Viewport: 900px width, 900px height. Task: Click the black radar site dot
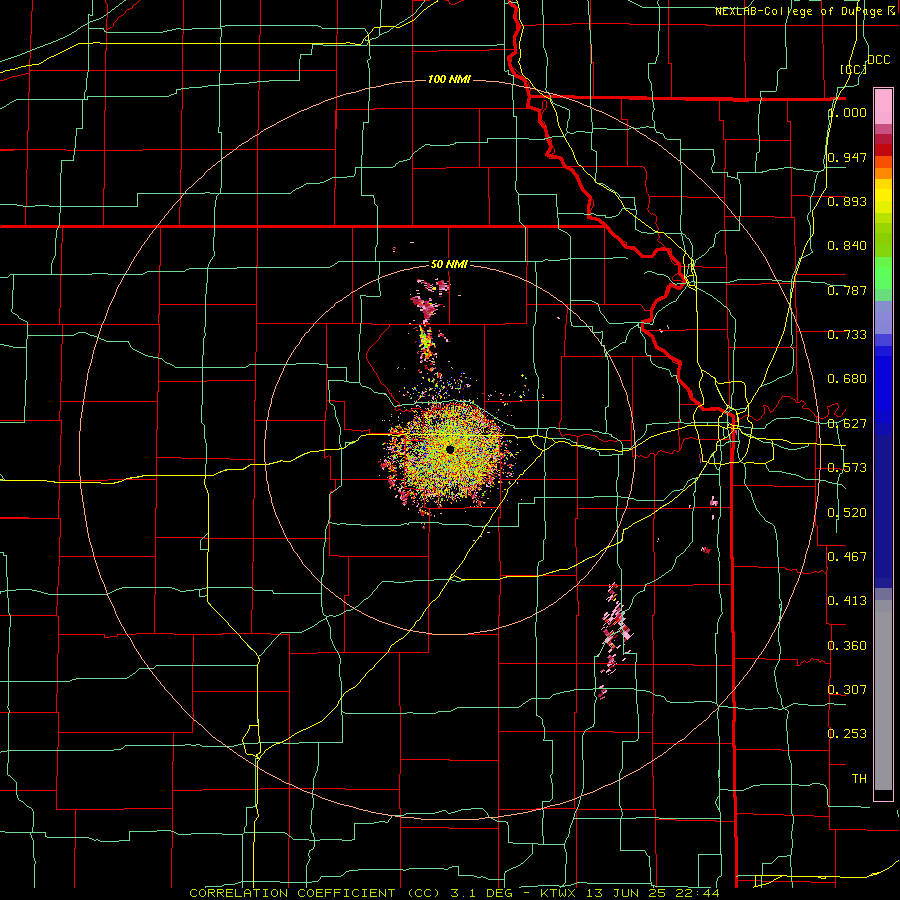click(450, 449)
